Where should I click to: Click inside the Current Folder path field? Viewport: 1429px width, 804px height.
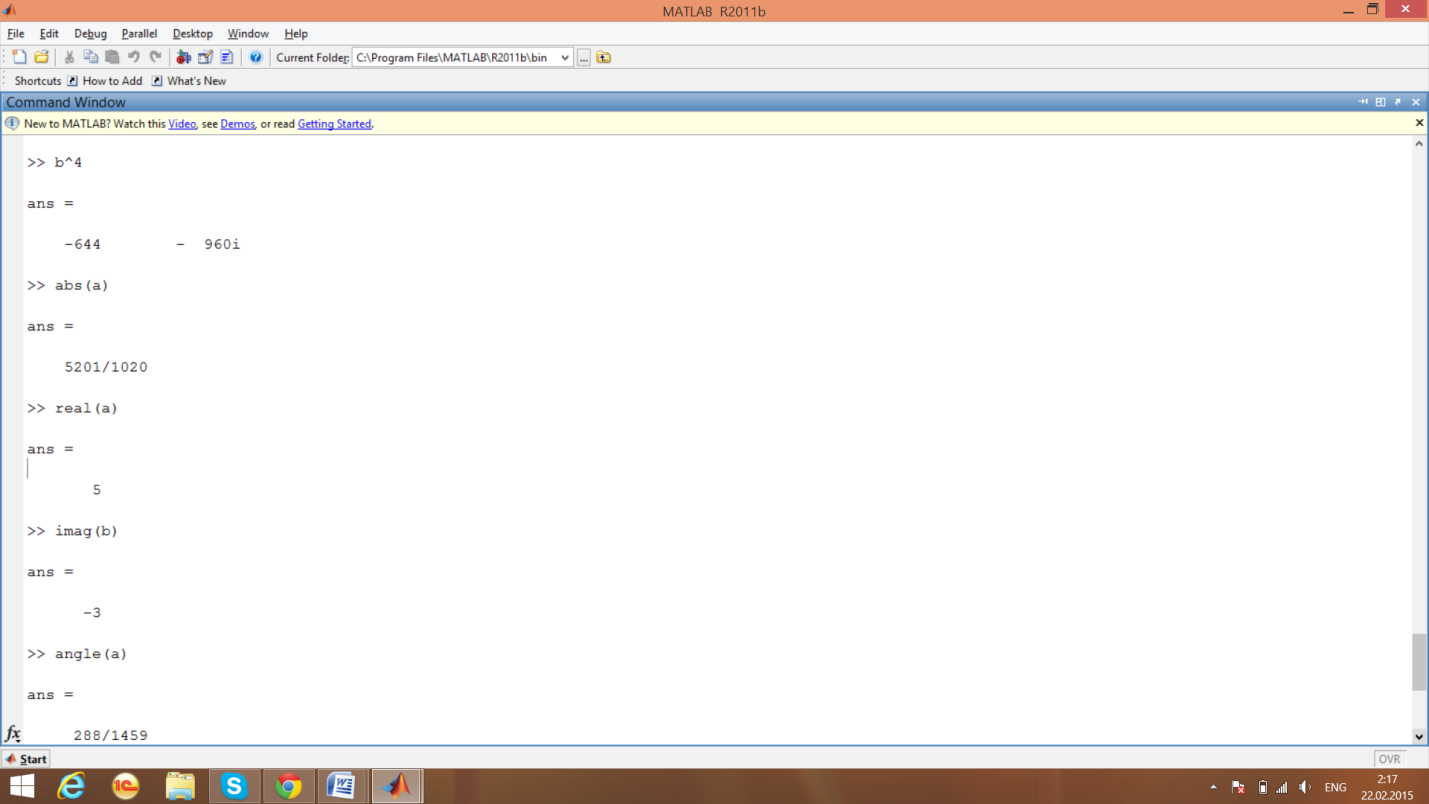[x=455, y=57]
